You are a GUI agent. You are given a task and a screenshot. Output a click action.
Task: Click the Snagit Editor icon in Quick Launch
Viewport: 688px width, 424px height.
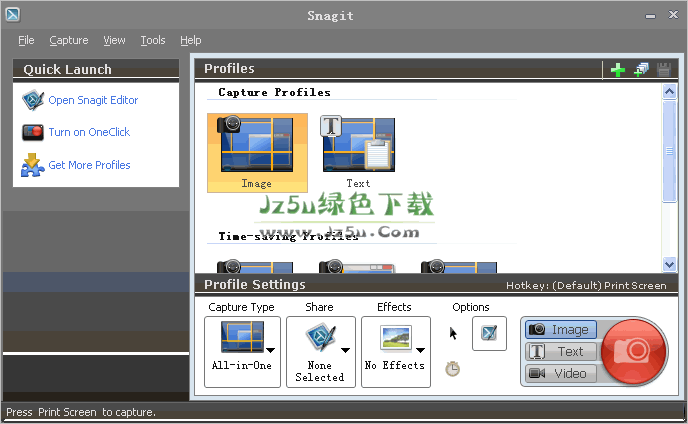(x=33, y=100)
